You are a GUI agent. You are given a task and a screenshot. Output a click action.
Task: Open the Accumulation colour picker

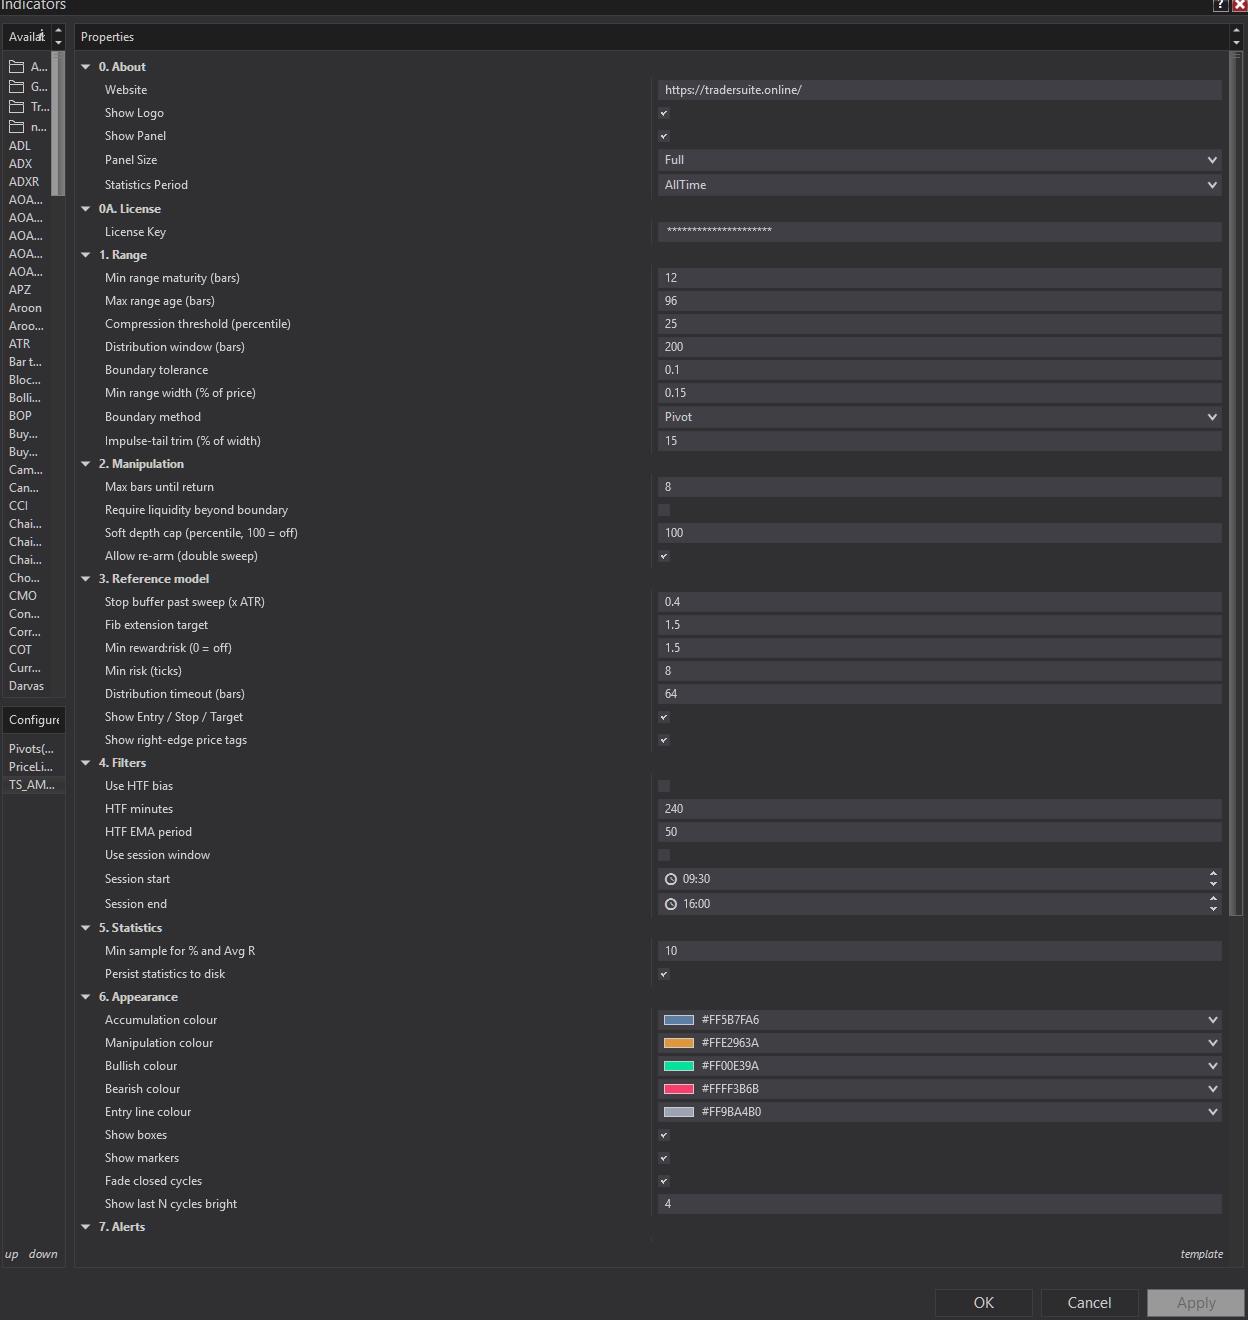pos(940,1020)
